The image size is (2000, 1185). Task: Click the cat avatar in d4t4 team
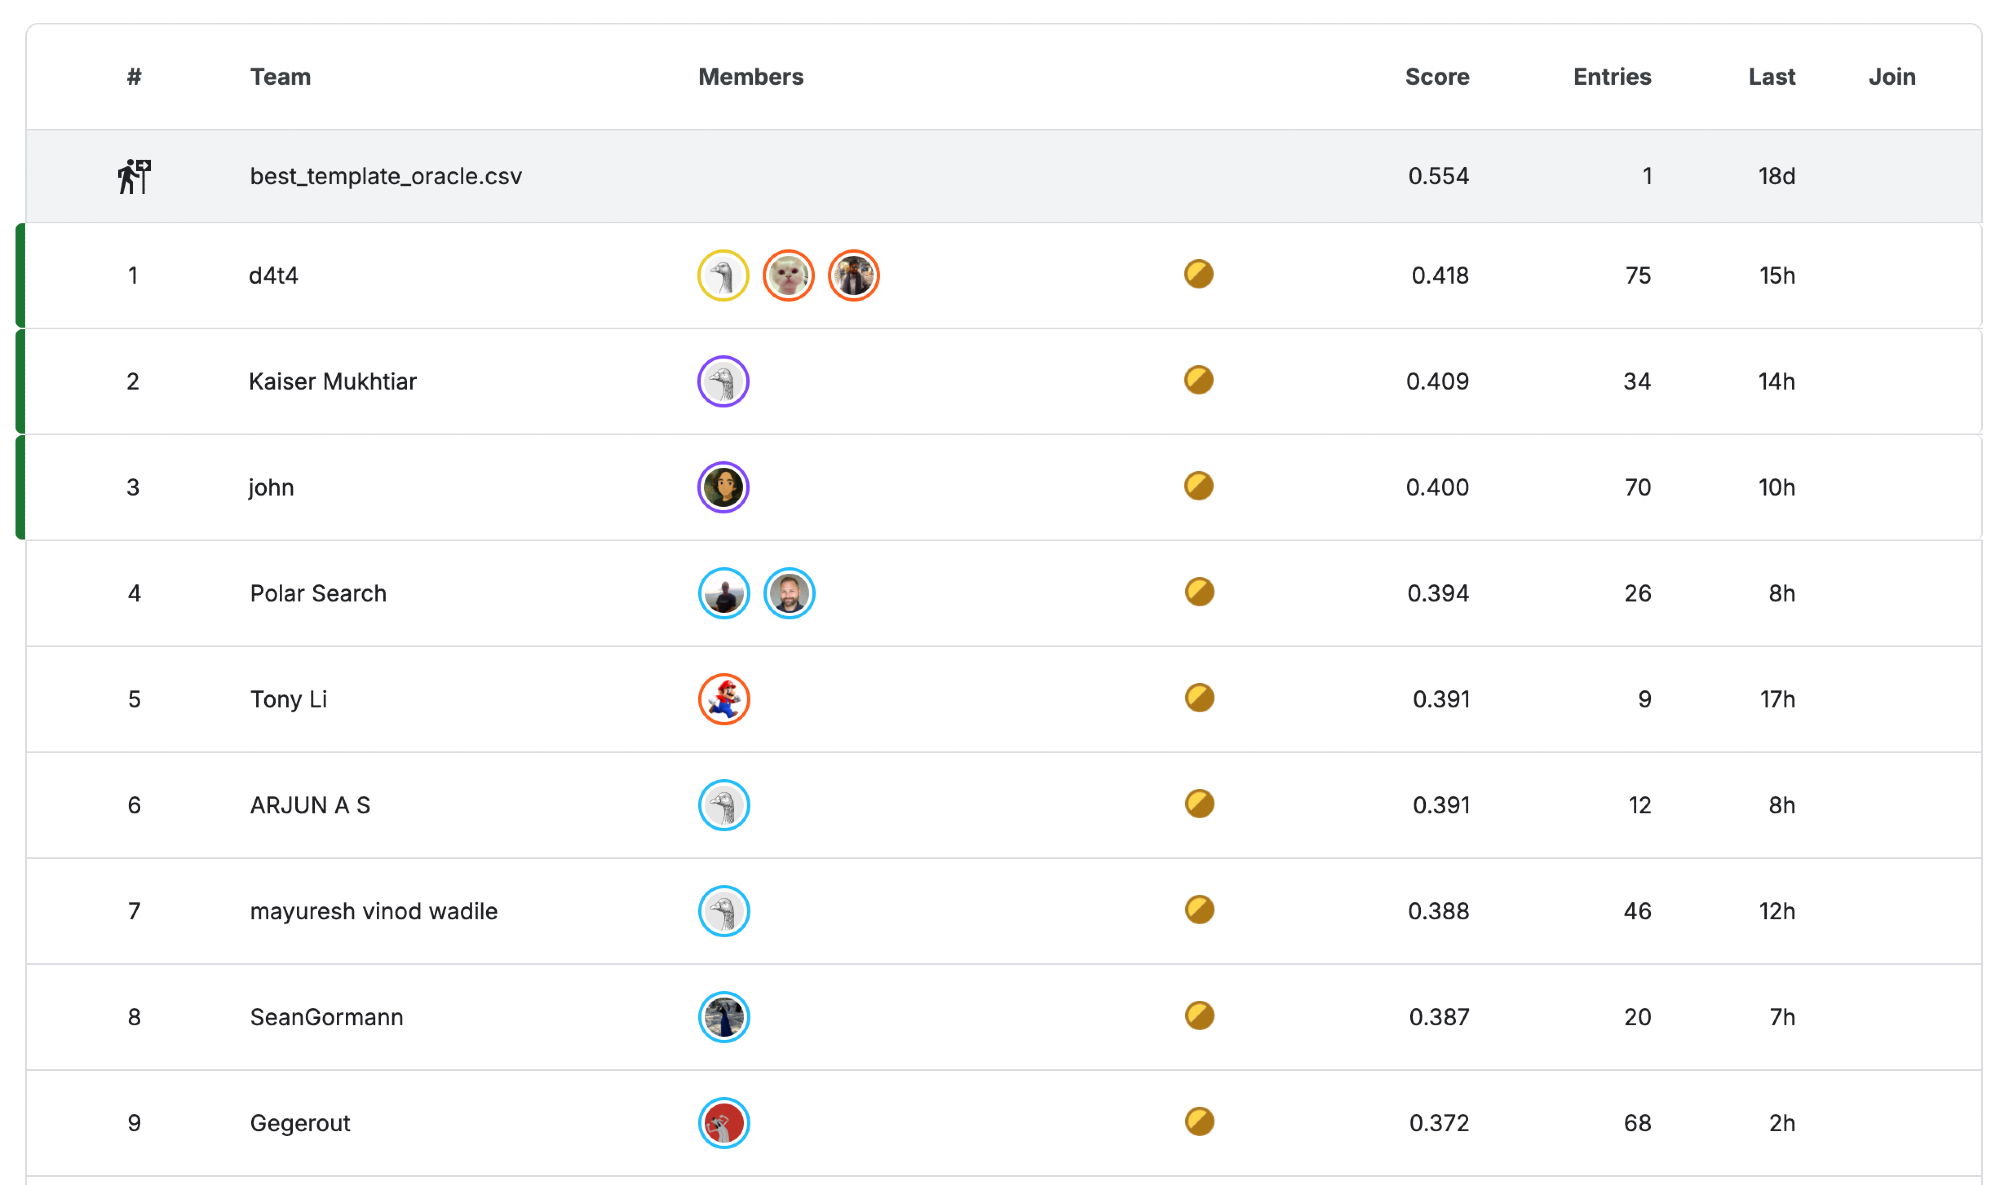[x=788, y=275]
